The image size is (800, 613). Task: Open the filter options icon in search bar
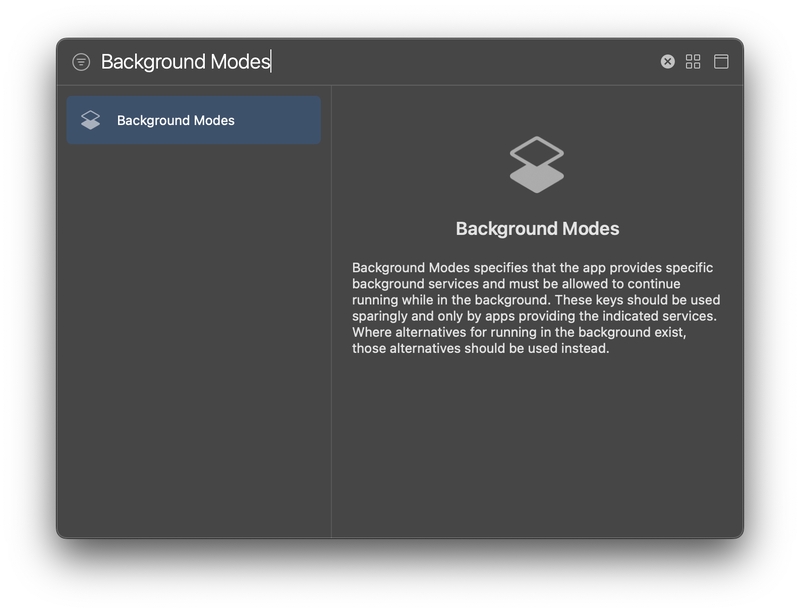81,62
